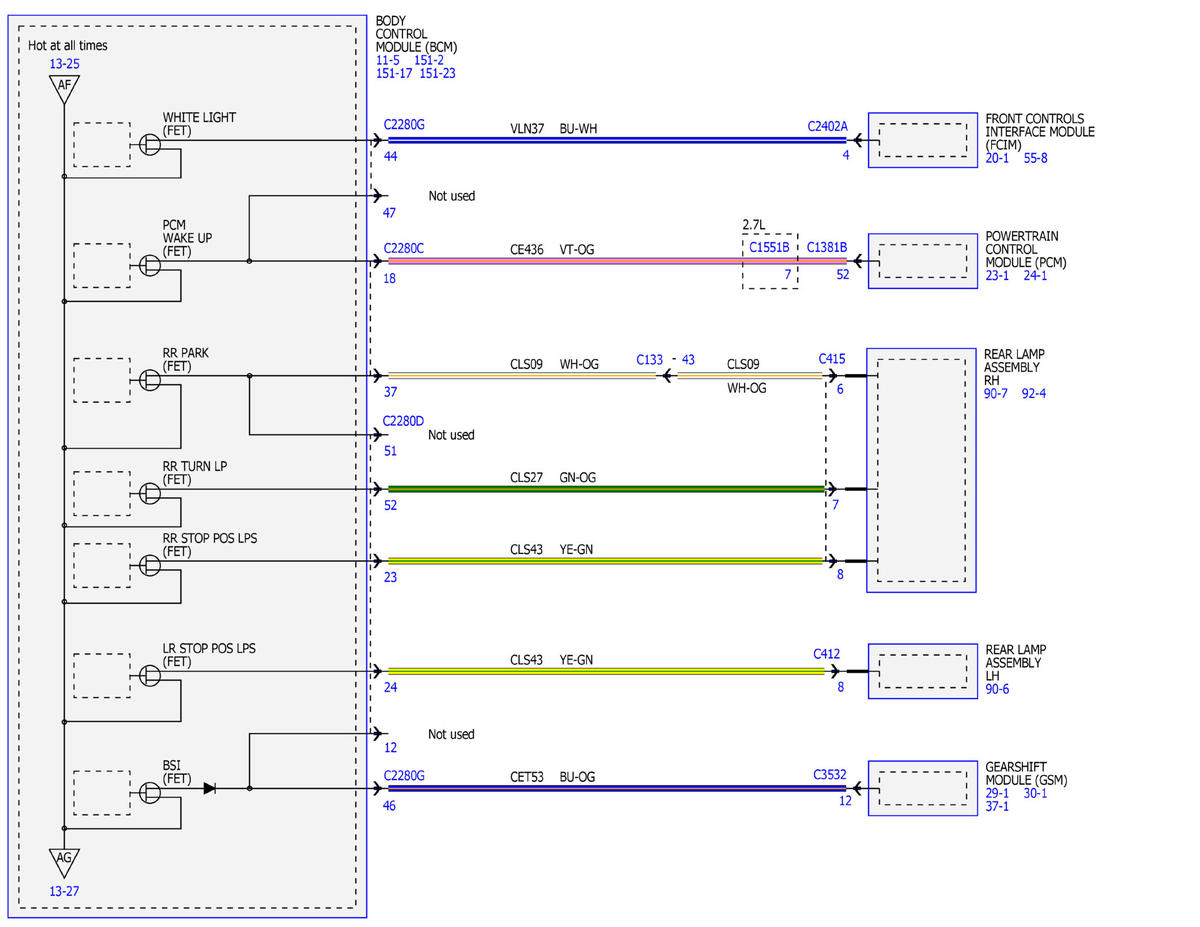Viewport: 1200px width, 927px height.
Task: Select the RR STOP POS LPS FET symbol
Action: tap(150, 566)
